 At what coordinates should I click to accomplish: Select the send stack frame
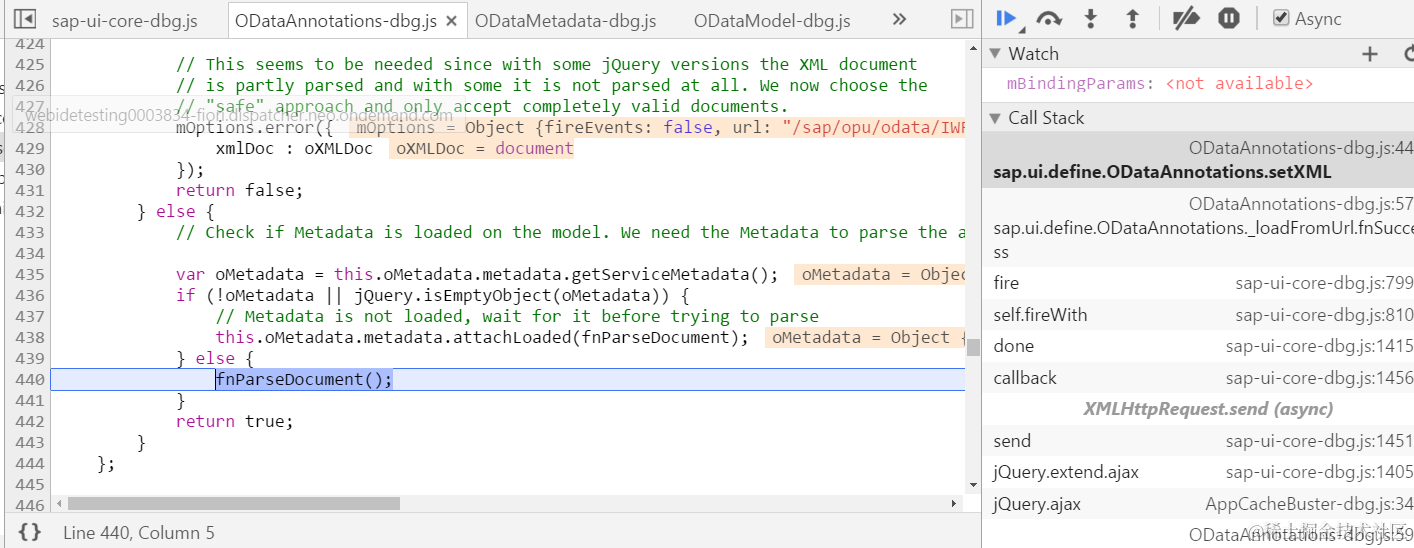pyautogui.click(x=1198, y=441)
